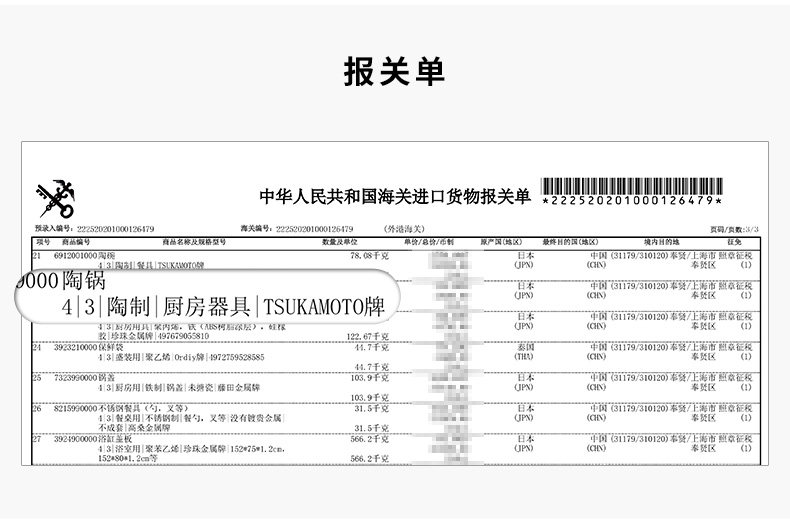Click item 26 code 8215990000 不锈钢餐具
Screen dimensions: 790x527
(x=121, y=409)
